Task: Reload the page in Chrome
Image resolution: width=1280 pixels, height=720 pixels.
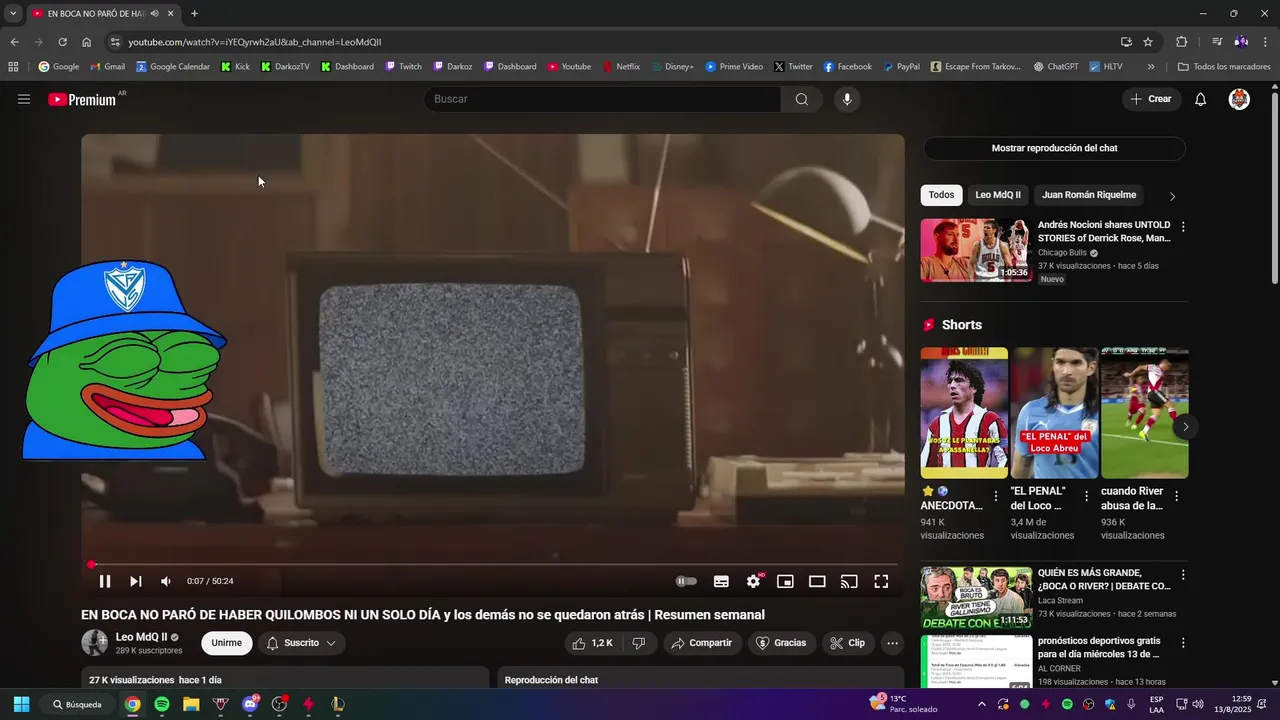Action: [x=62, y=42]
